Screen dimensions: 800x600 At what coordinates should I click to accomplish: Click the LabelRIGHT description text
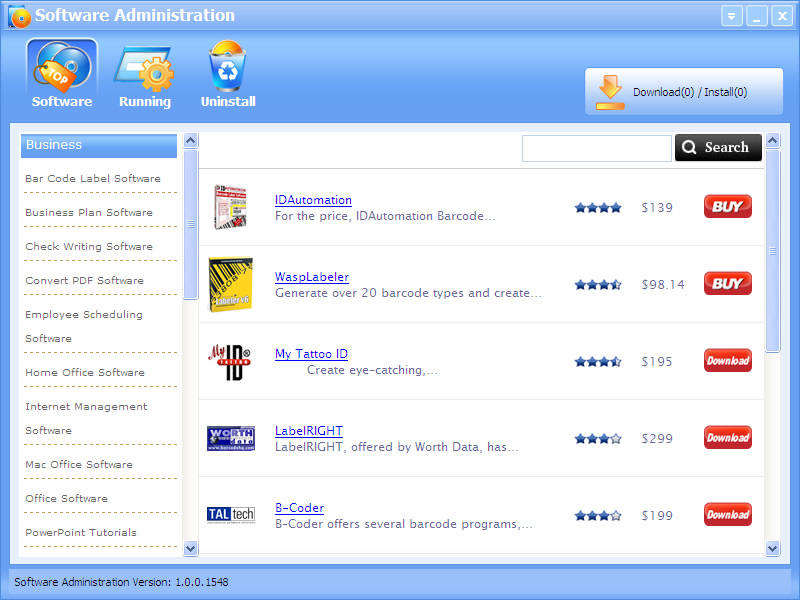pos(397,447)
